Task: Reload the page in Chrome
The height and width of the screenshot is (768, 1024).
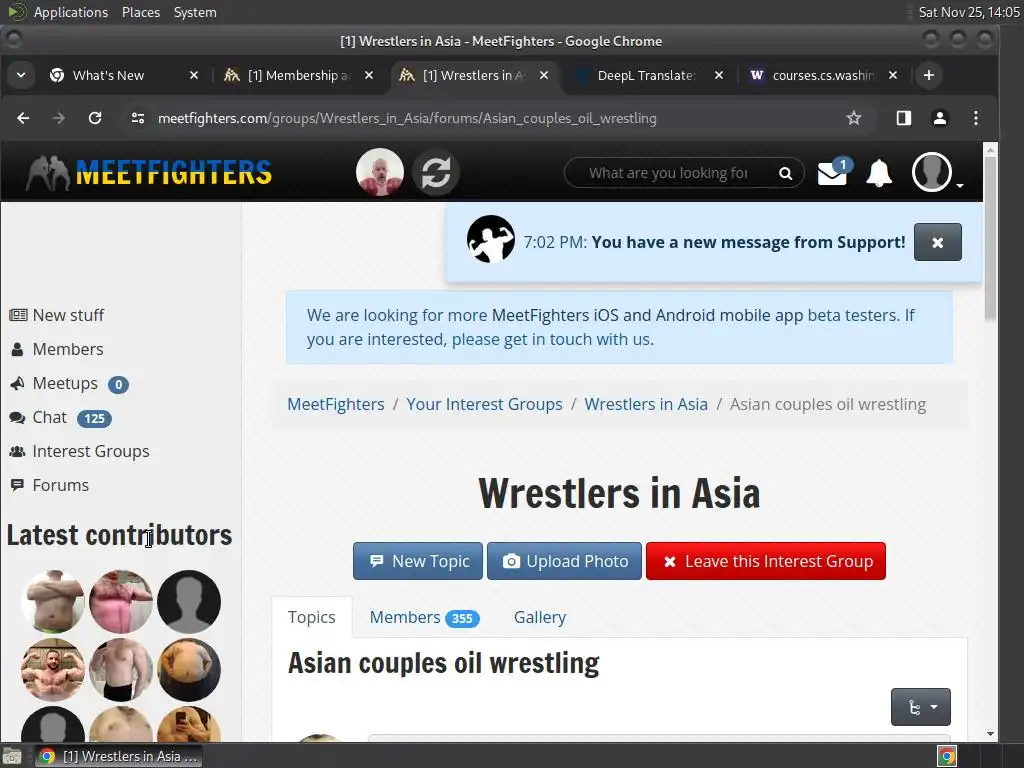Action: (95, 118)
